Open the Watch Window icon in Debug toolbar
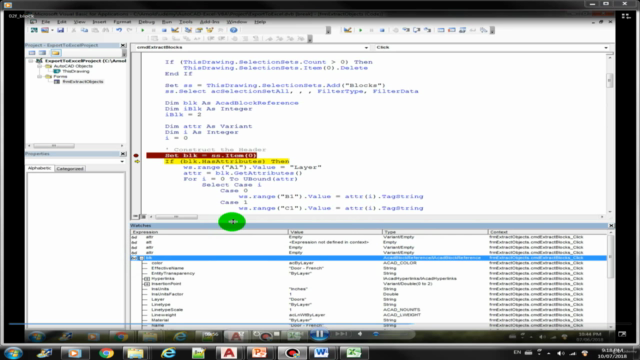The width and height of the screenshot is (640, 360). [462, 30]
